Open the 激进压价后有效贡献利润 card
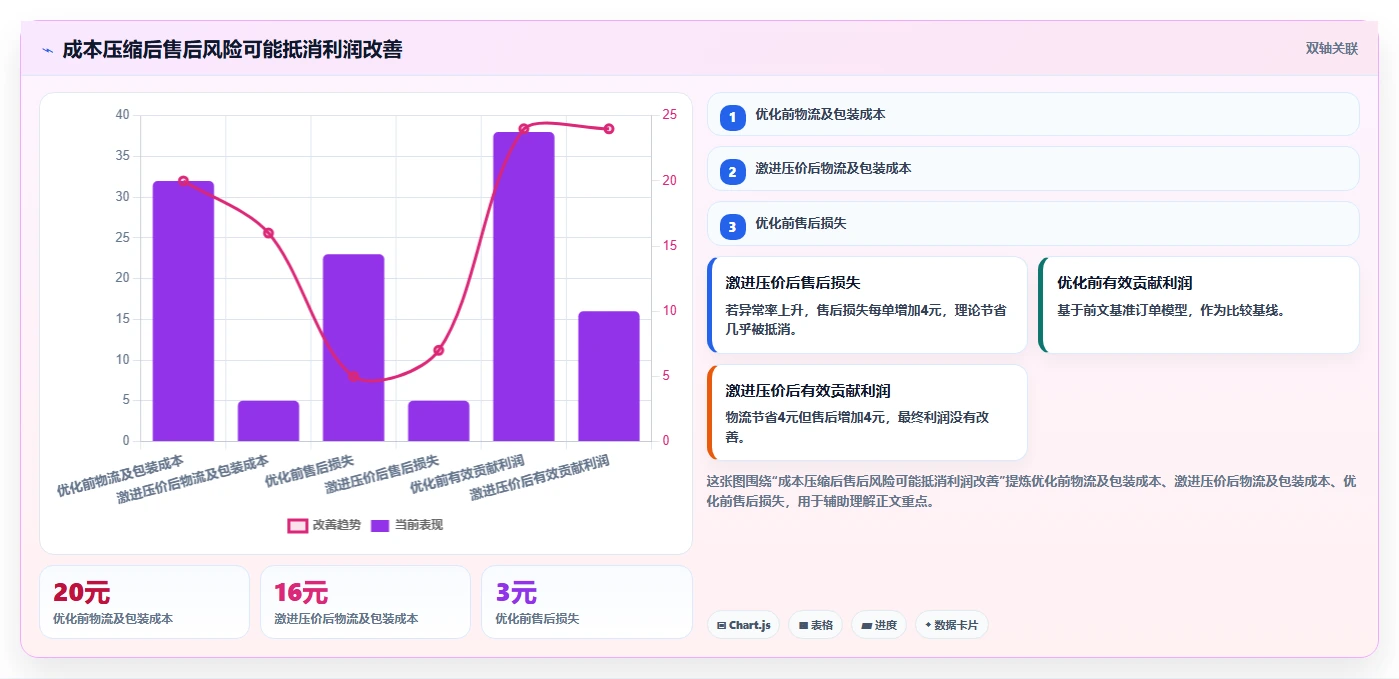 point(867,412)
